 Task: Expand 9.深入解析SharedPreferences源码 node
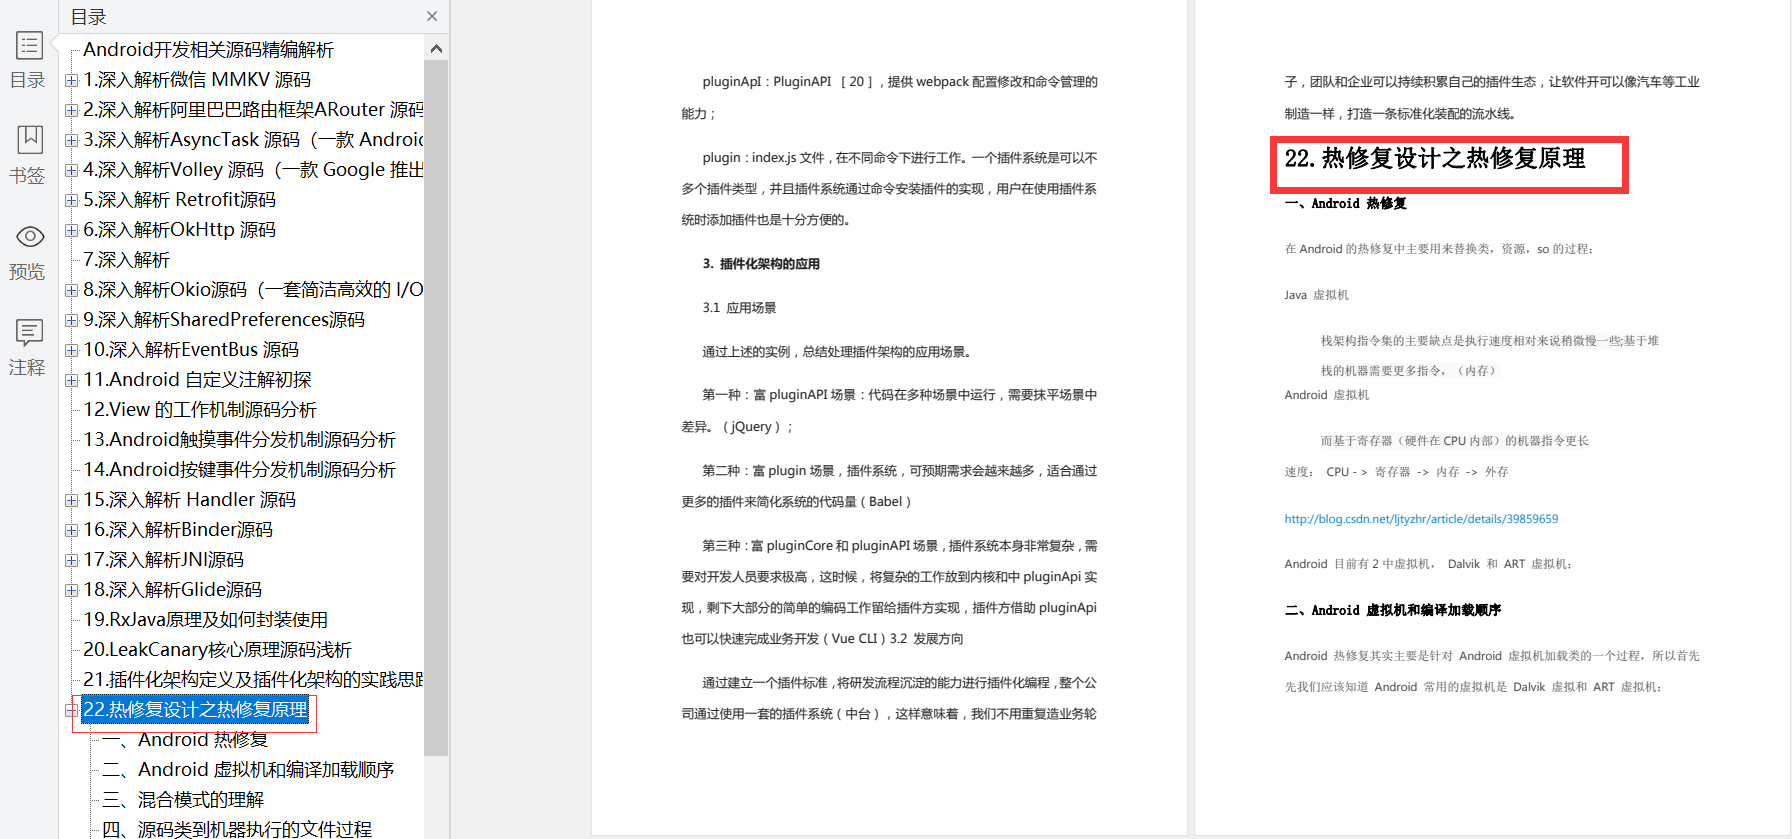[71, 320]
